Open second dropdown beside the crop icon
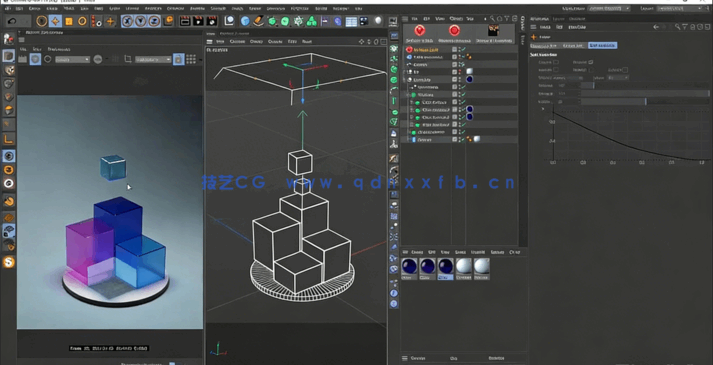 (x=153, y=60)
